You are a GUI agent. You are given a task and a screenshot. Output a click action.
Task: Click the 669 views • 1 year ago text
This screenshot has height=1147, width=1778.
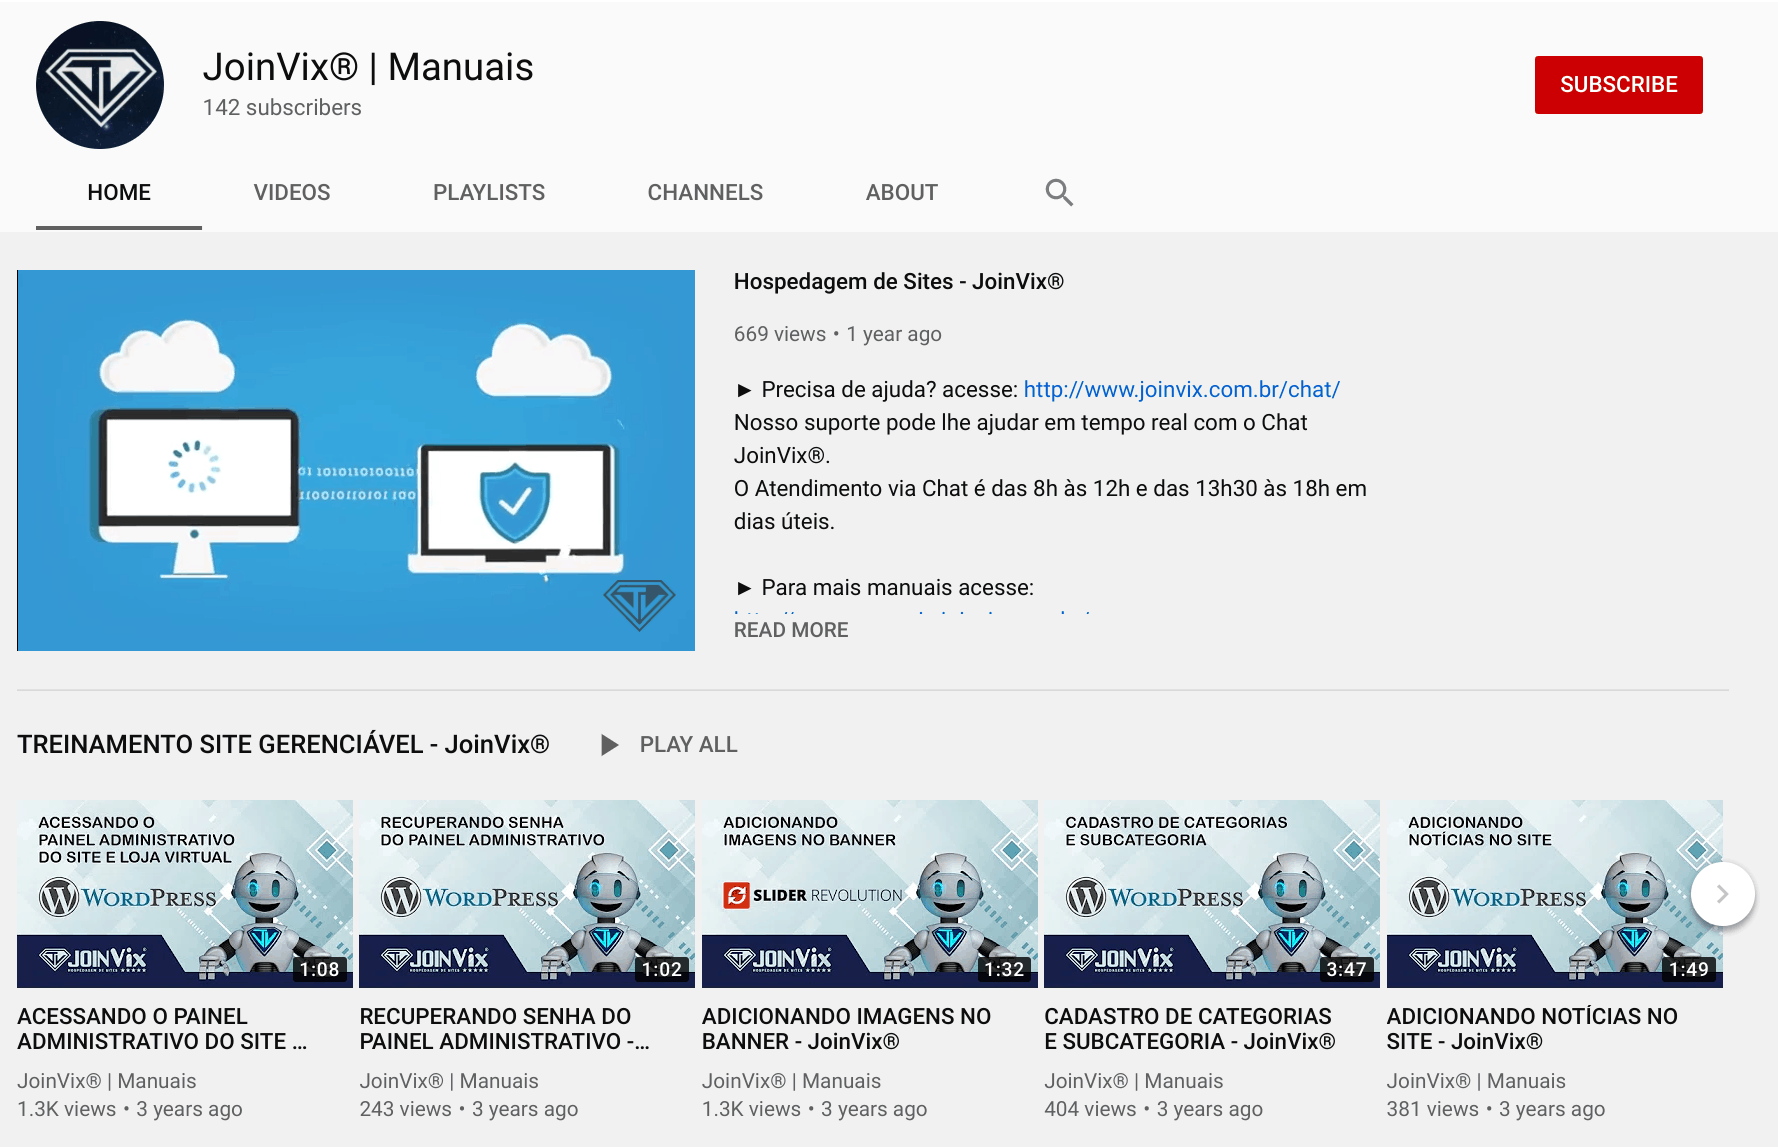point(838,334)
